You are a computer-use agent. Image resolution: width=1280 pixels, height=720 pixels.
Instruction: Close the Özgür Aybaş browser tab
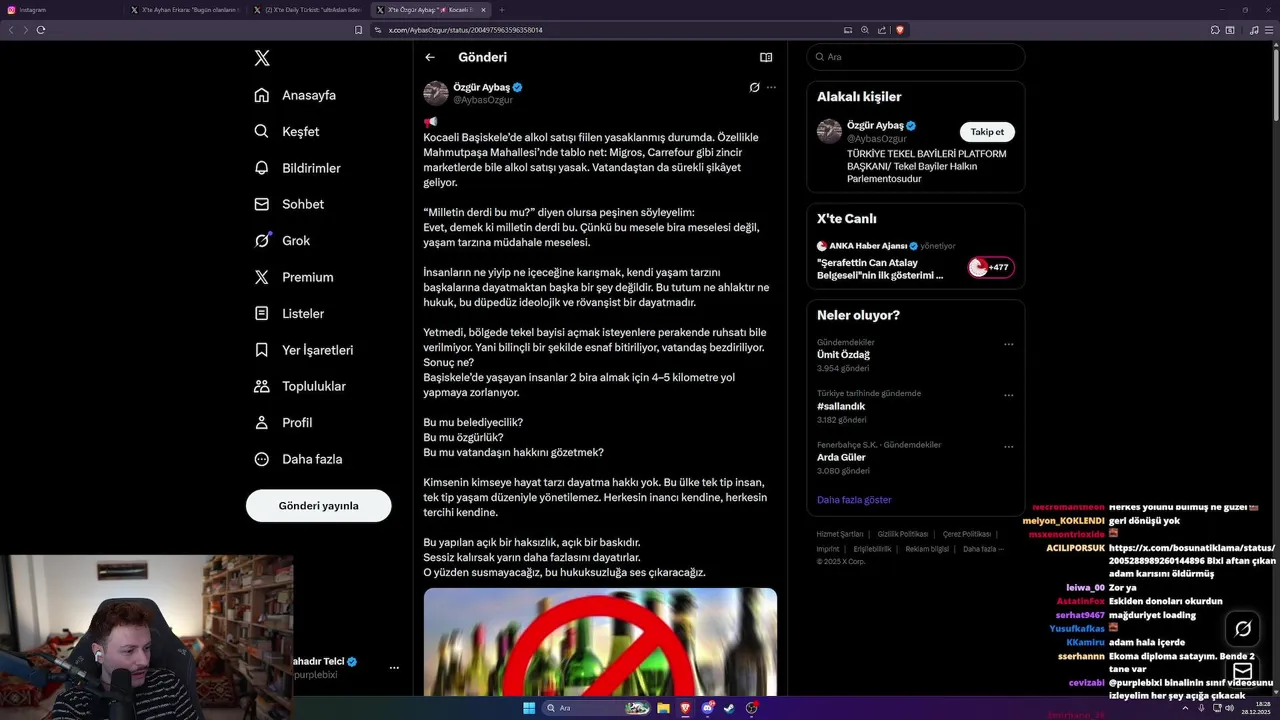tap(484, 10)
